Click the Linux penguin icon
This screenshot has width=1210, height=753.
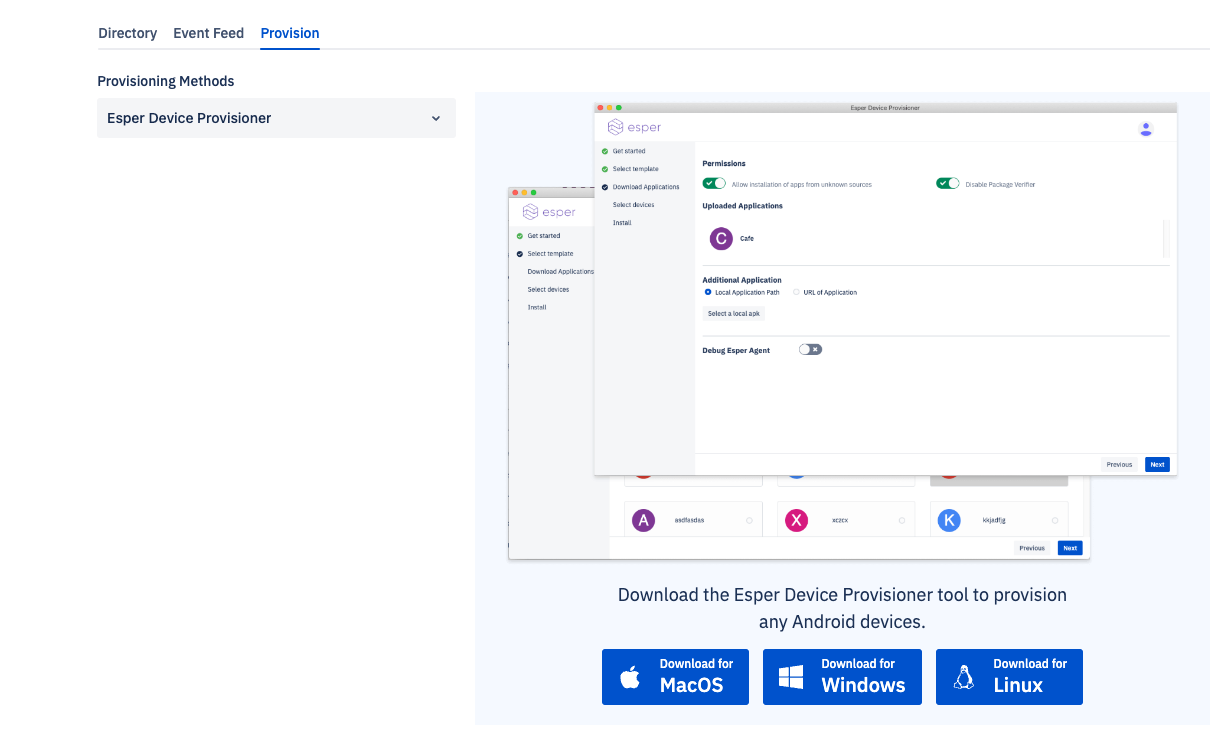[964, 677]
